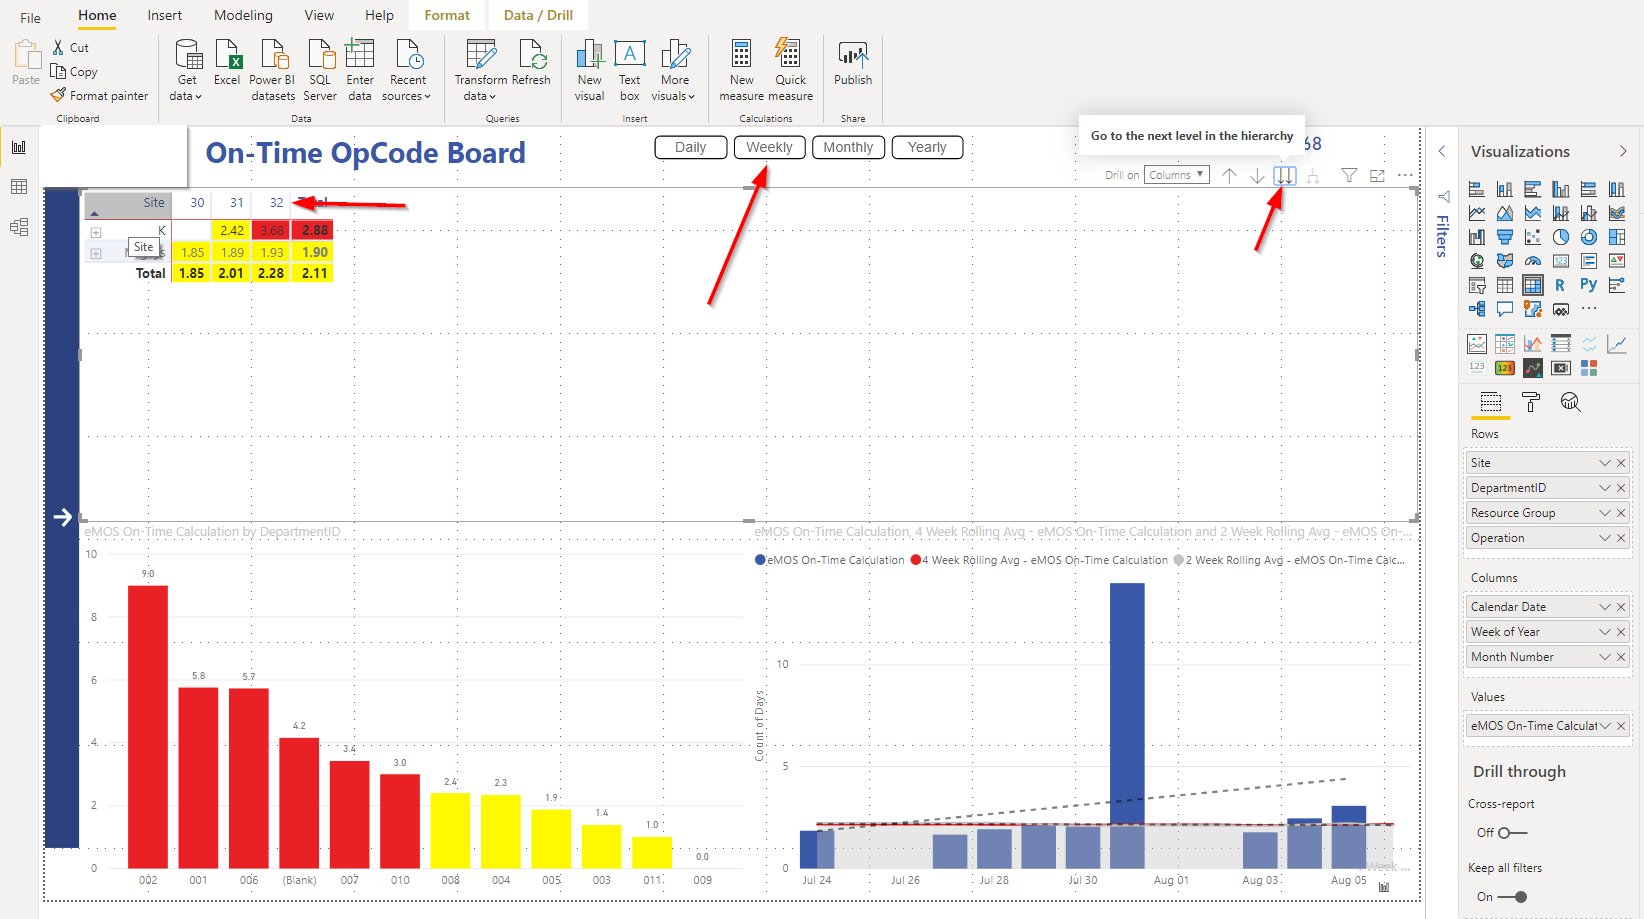
Task: Expand the K site row
Action: [96, 232]
